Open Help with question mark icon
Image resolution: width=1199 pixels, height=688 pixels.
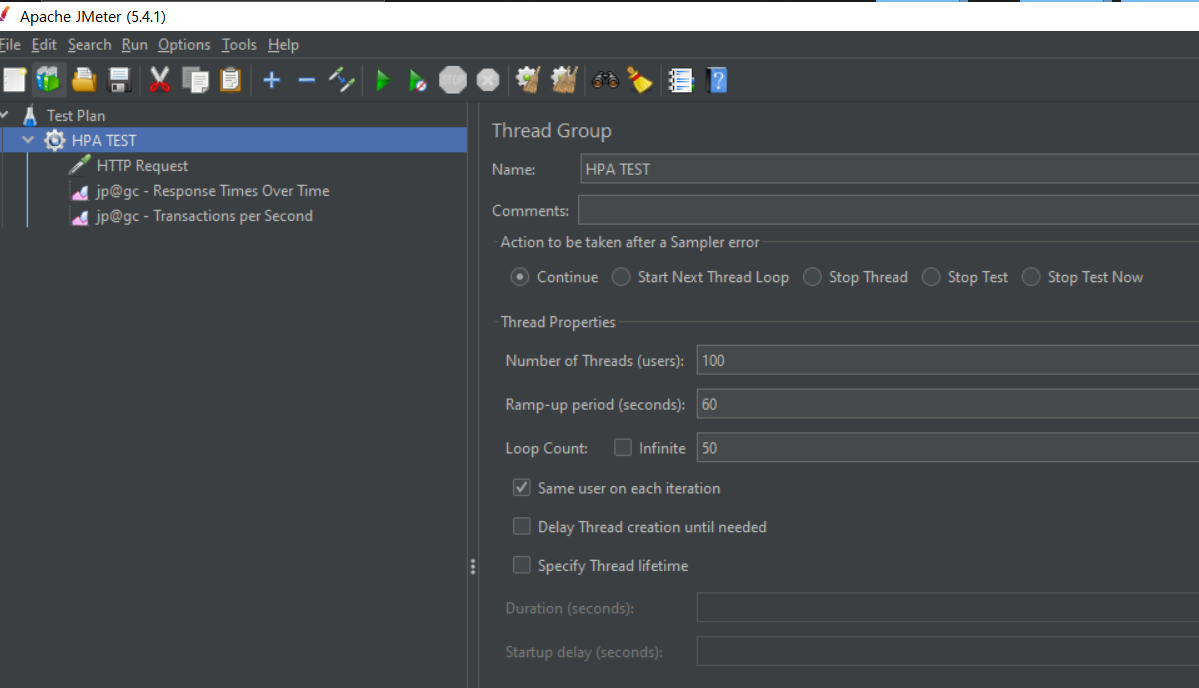[x=717, y=80]
